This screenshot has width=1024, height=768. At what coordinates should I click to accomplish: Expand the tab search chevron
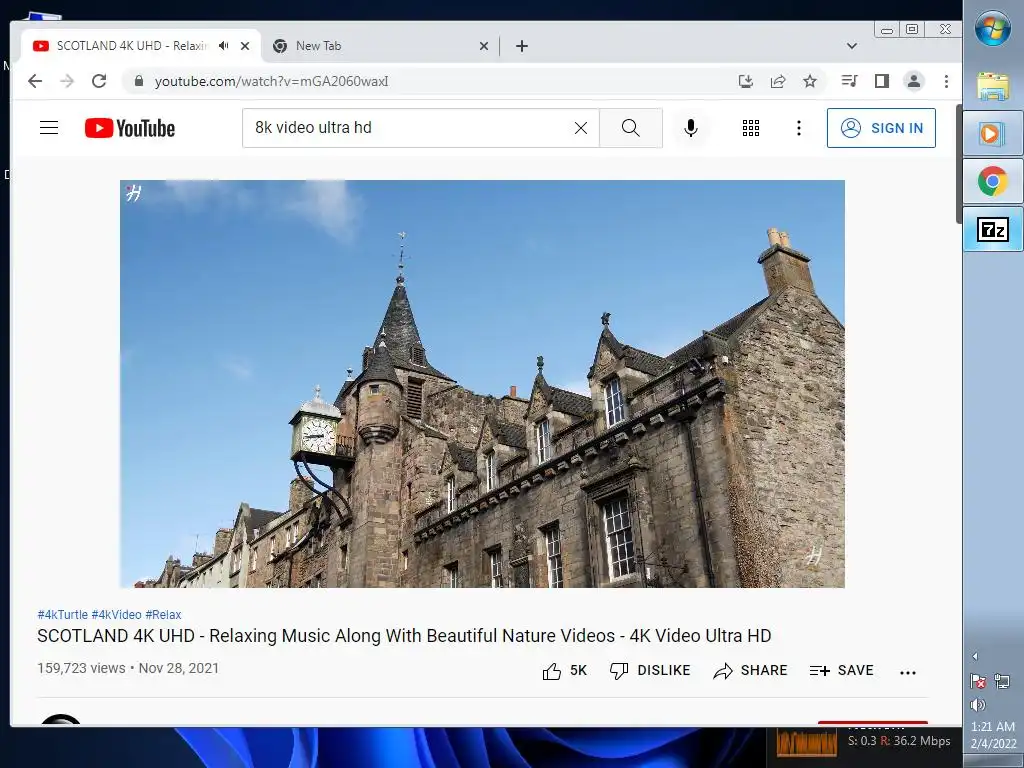point(852,46)
